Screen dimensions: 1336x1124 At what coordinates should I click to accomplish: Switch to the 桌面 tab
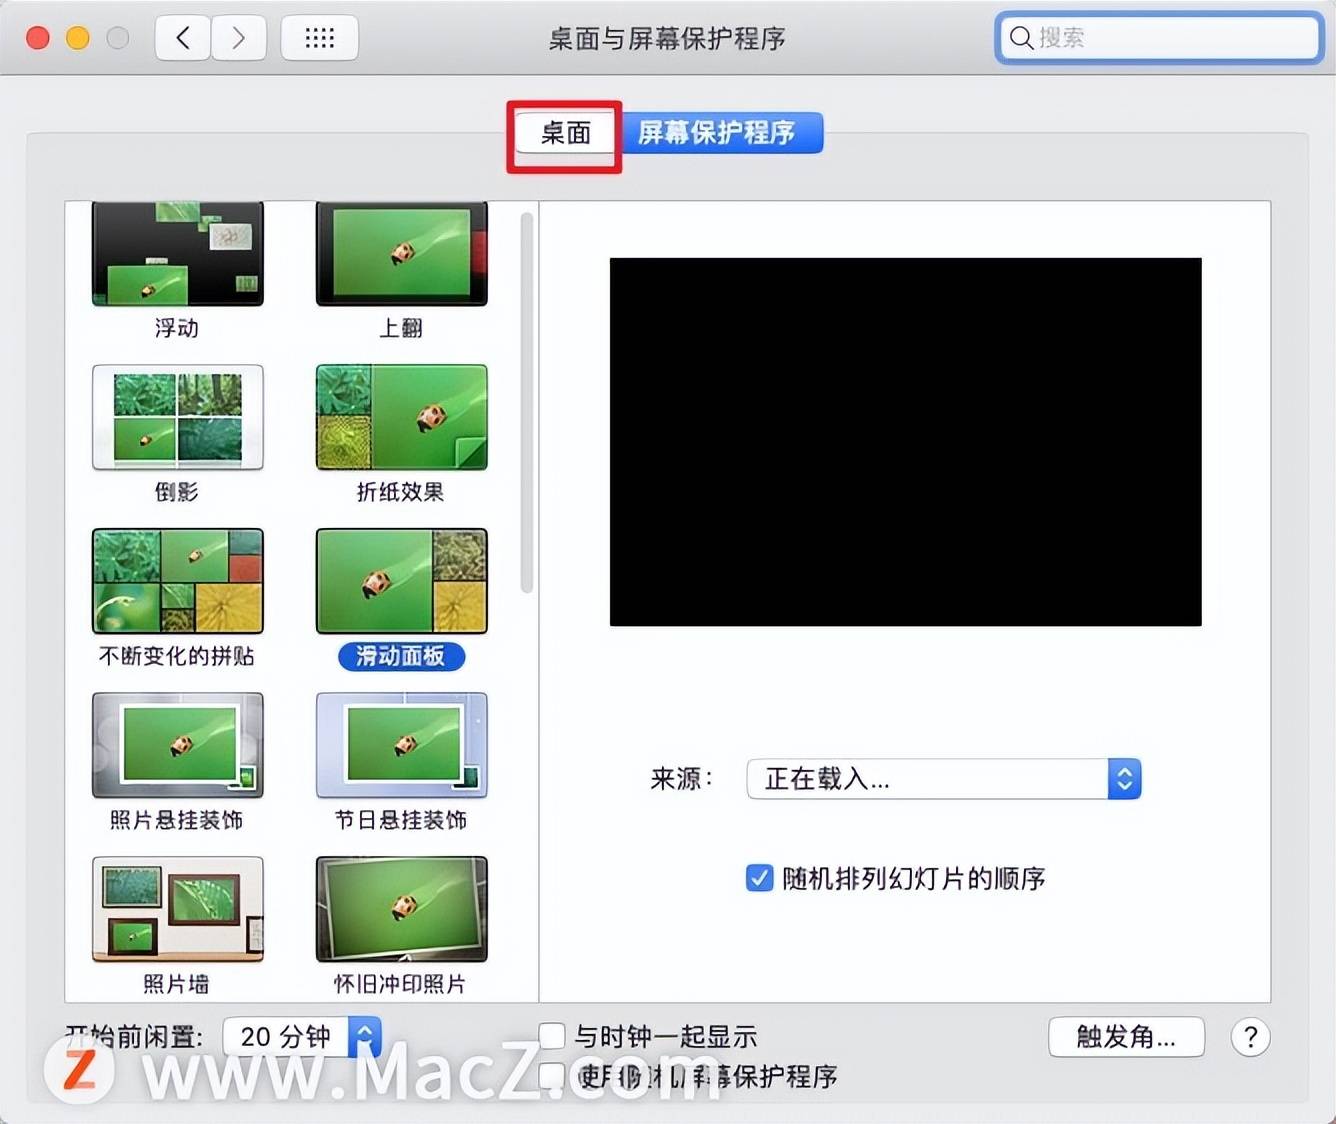(563, 133)
